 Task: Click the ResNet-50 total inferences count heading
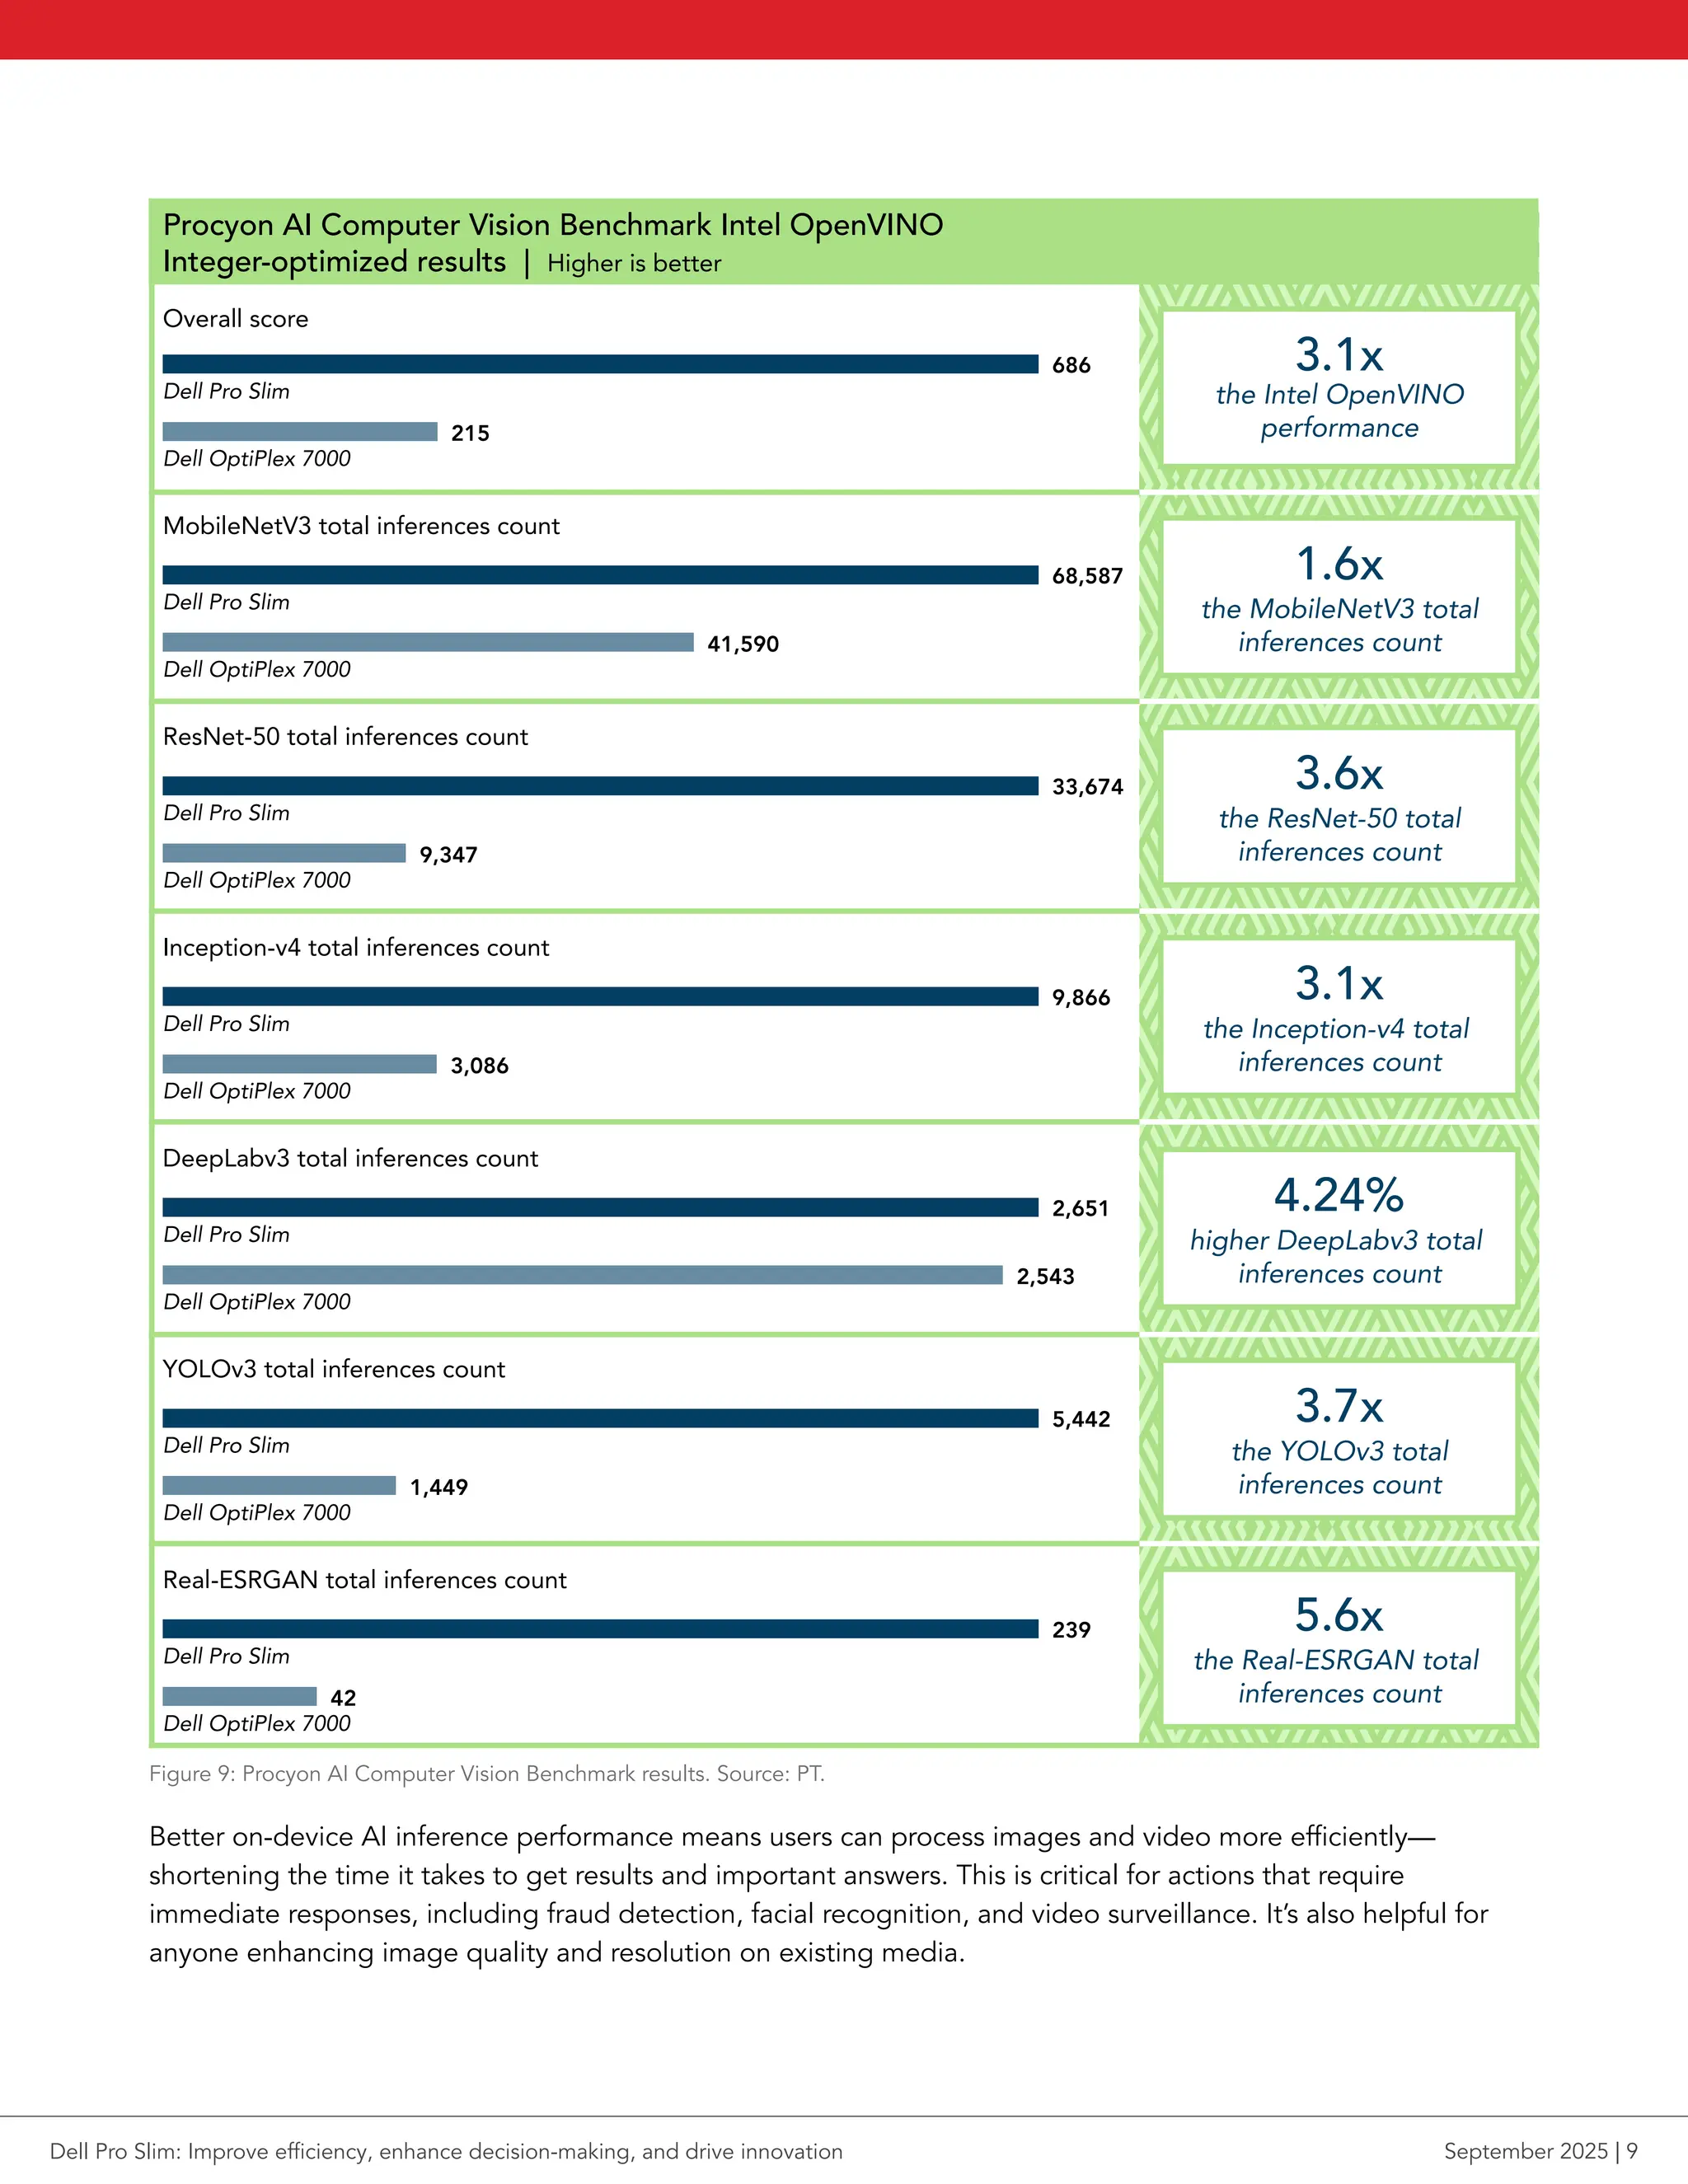(x=345, y=737)
